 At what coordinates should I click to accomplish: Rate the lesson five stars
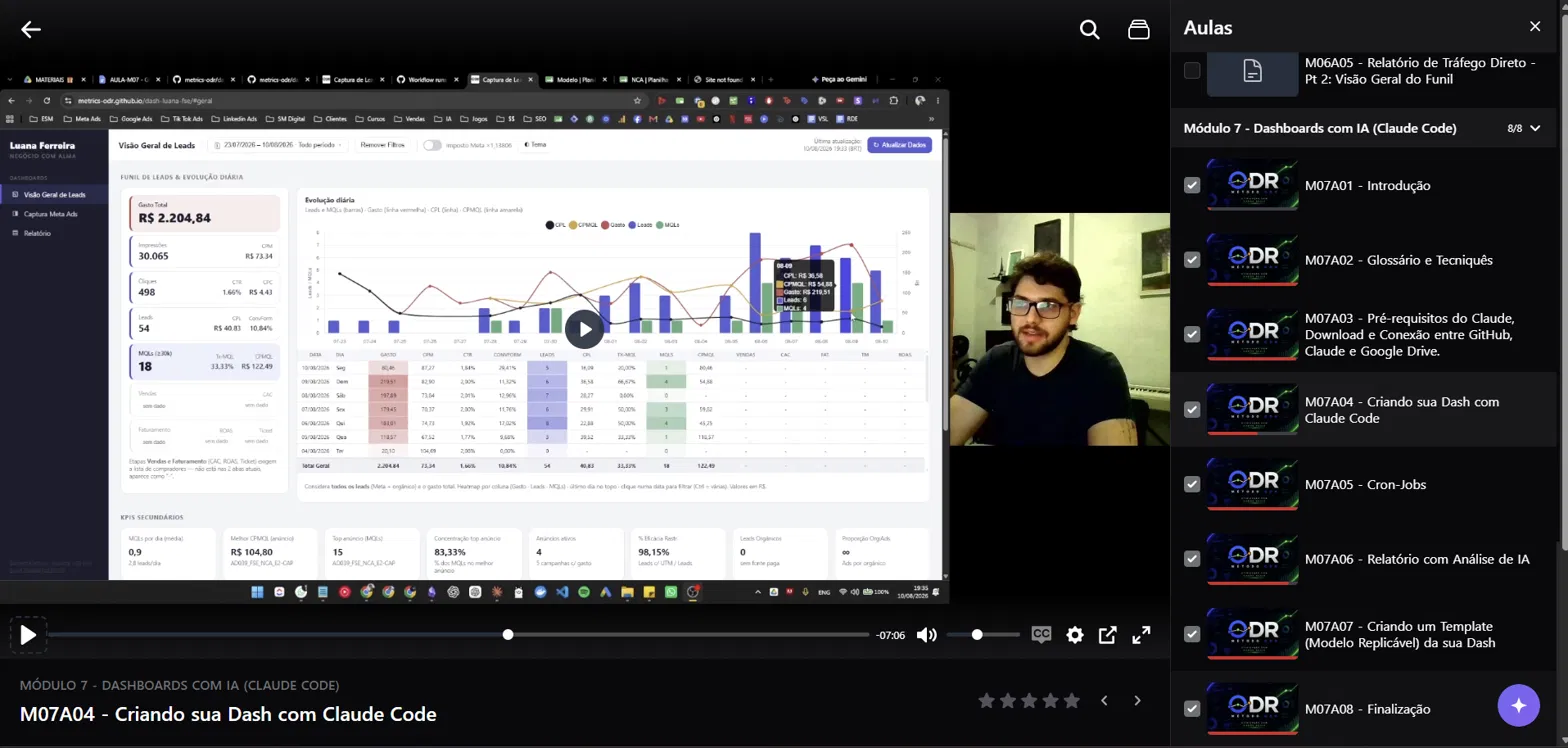pyautogui.click(x=1072, y=701)
